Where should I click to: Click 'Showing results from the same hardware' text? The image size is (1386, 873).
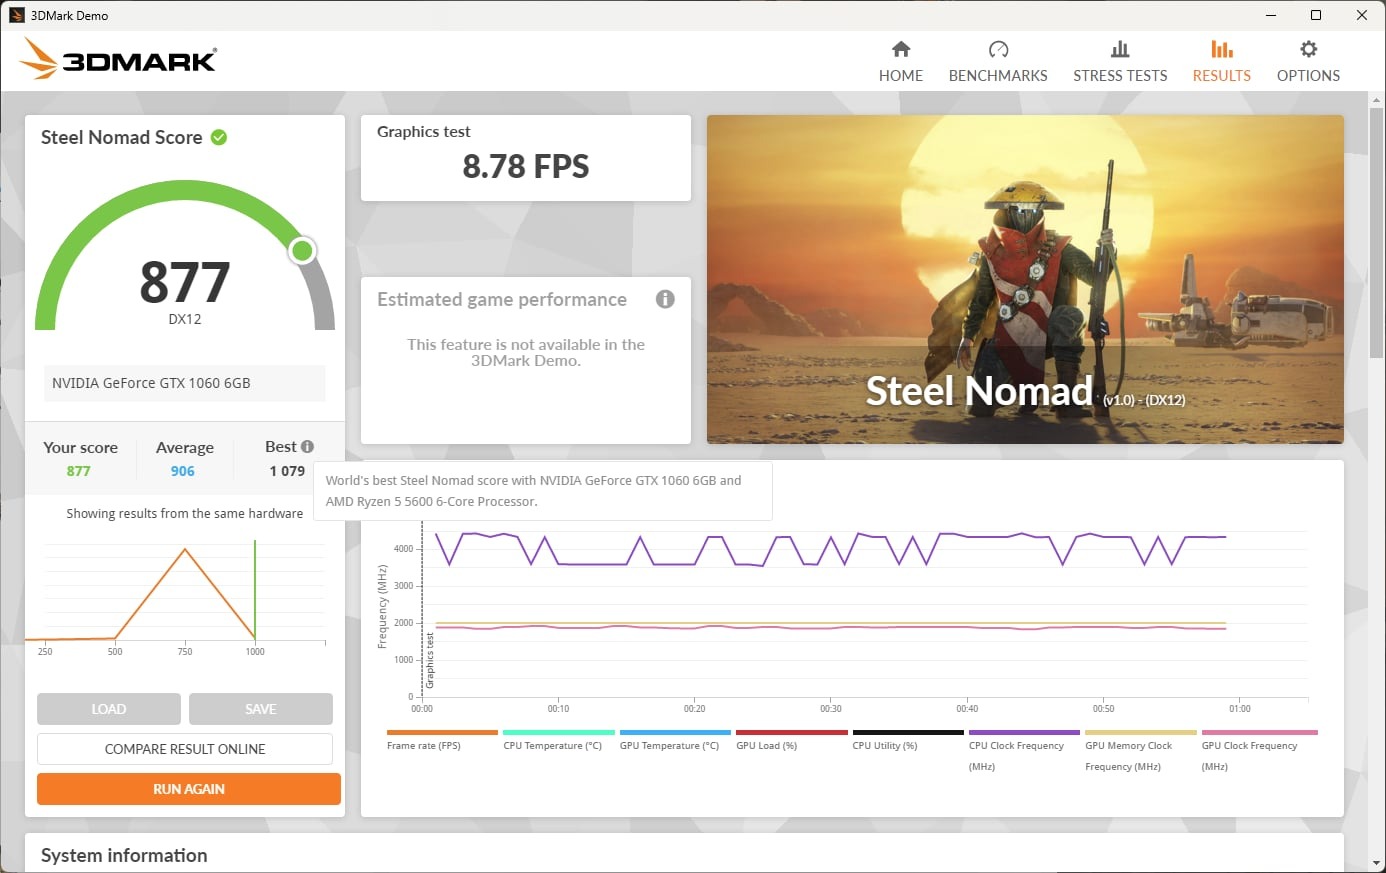click(x=185, y=513)
